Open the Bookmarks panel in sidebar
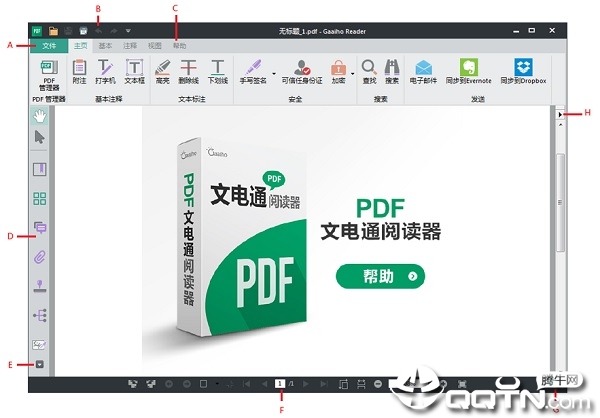The height and width of the screenshot is (418, 600). pyautogui.click(x=39, y=169)
